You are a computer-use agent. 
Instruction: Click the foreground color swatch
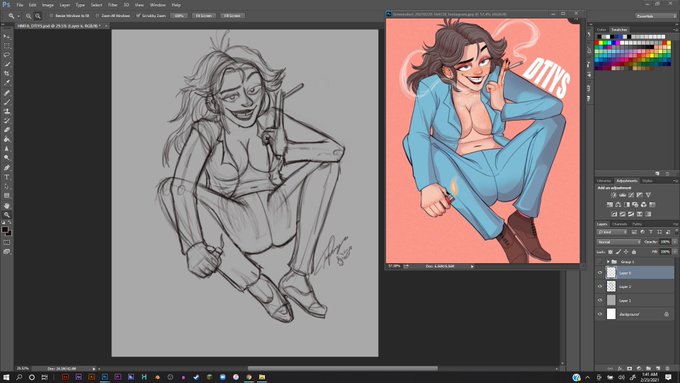pyautogui.click(x=5, y=229)
